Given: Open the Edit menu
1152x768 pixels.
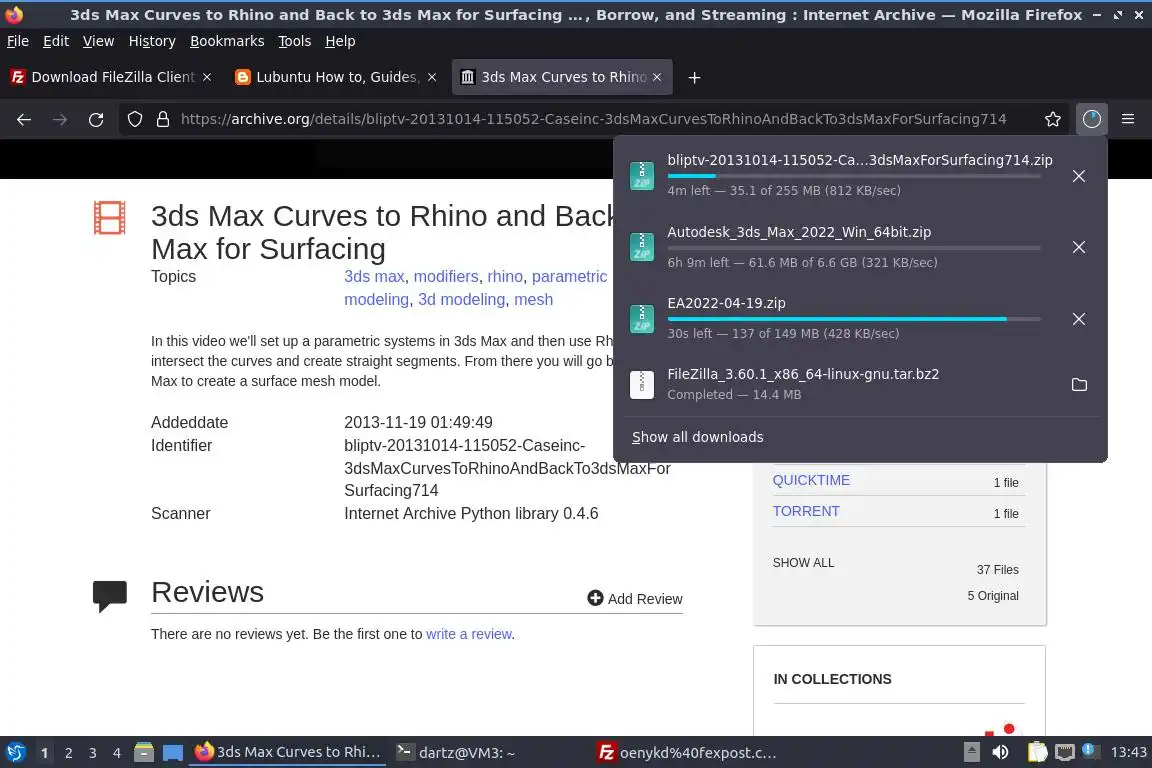Looking at the screenshot, I should pos(56,41).
